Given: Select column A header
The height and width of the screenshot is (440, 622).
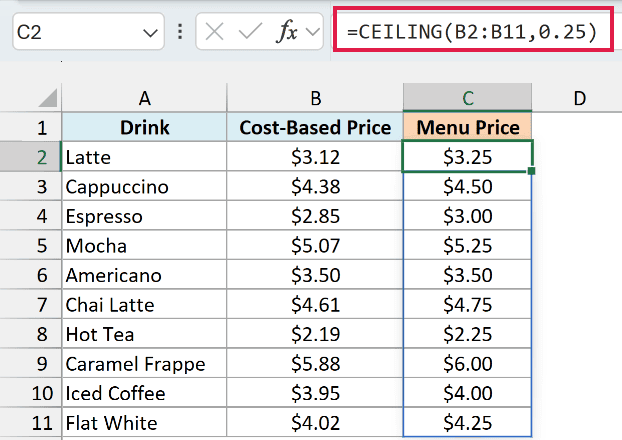Looking at the screenshot, I should 144,98.
